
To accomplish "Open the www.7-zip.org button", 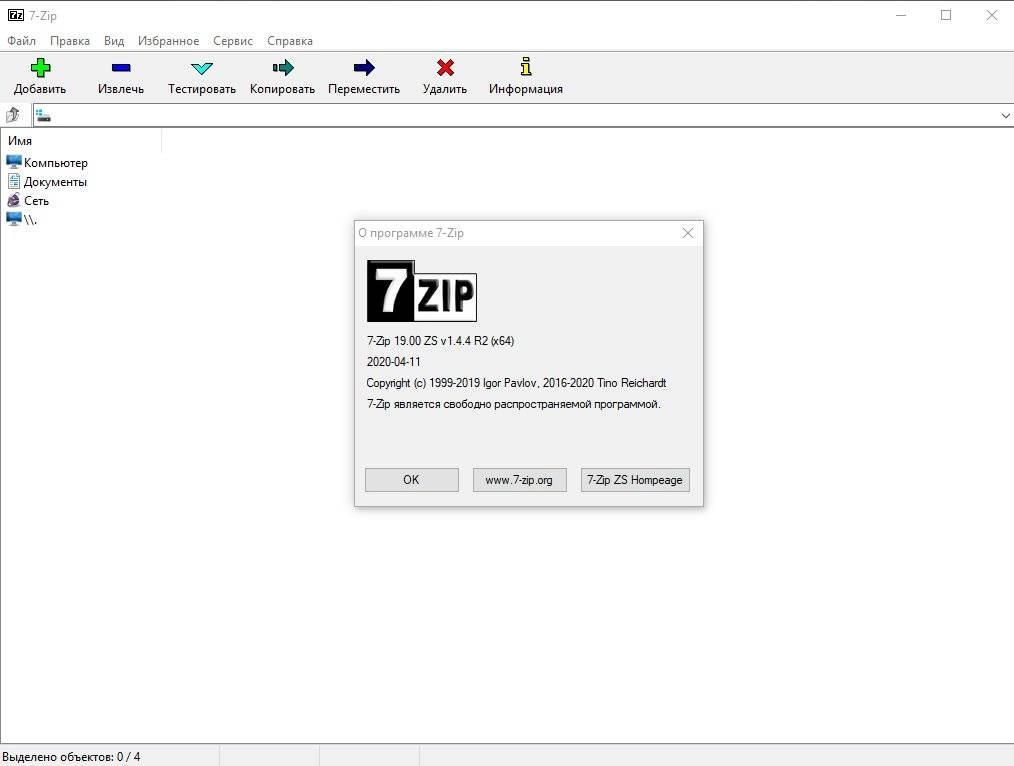I will (x=519, y=480).
